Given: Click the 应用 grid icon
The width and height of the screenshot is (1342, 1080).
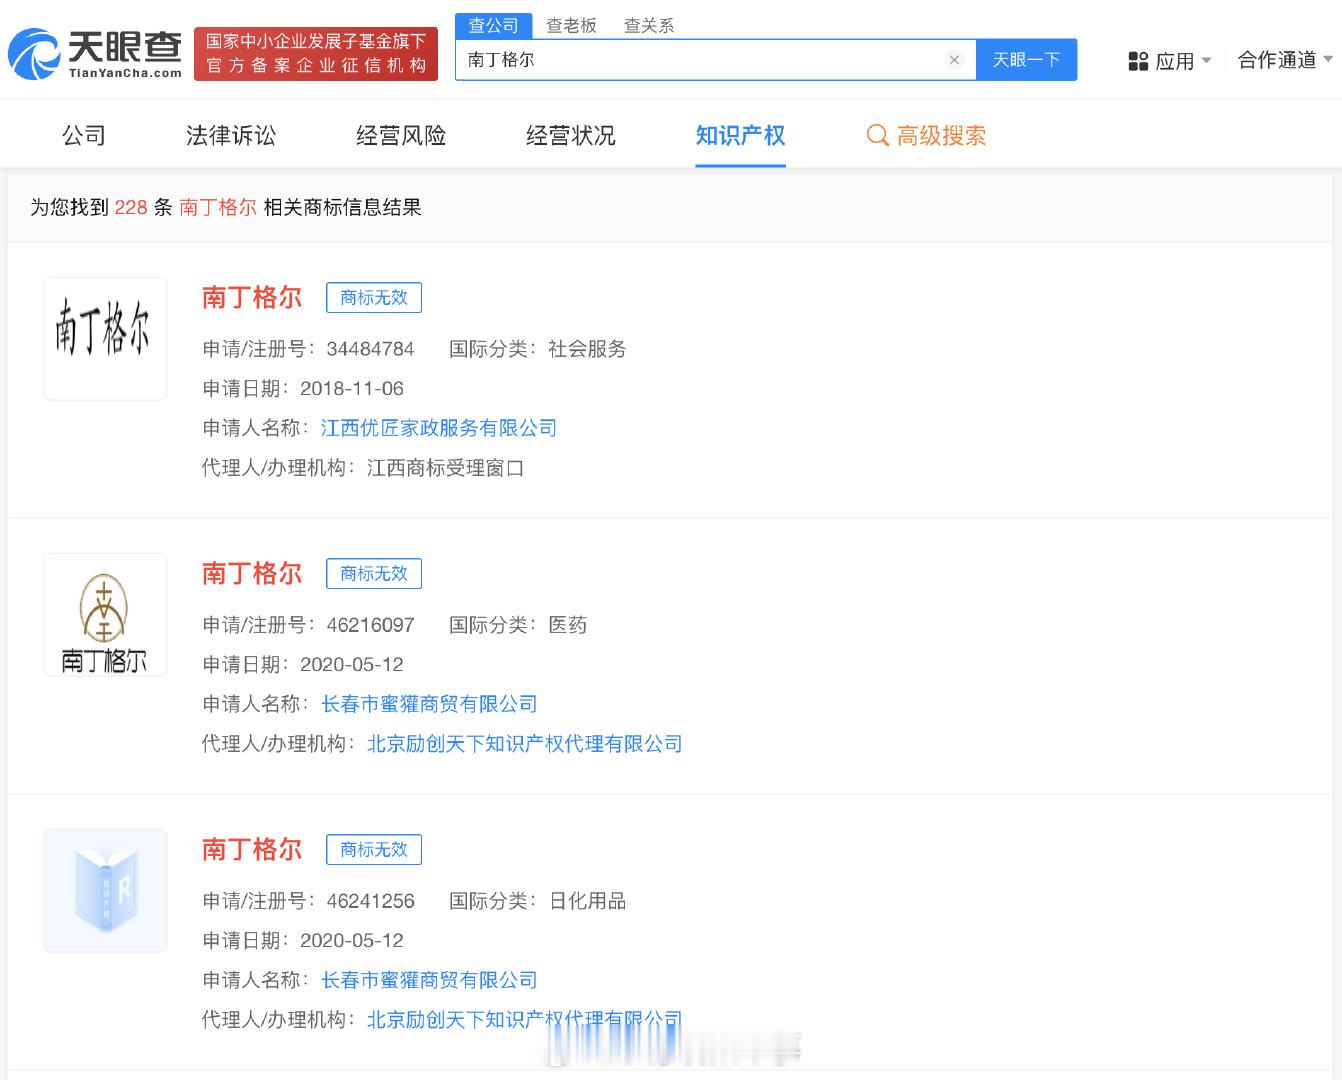Looking at the screenshot, I should [1138, 61].
